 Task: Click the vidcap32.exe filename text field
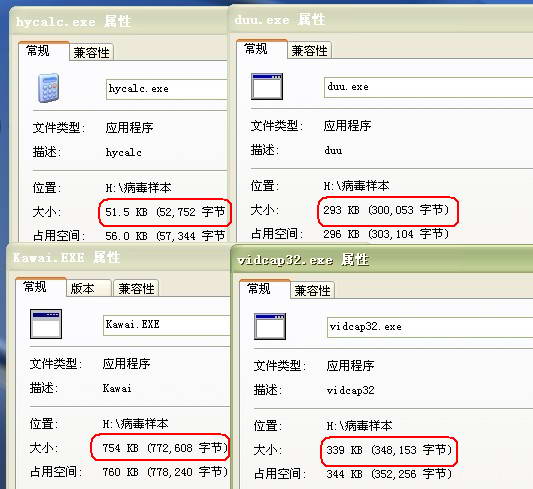[x=430, y=327]
